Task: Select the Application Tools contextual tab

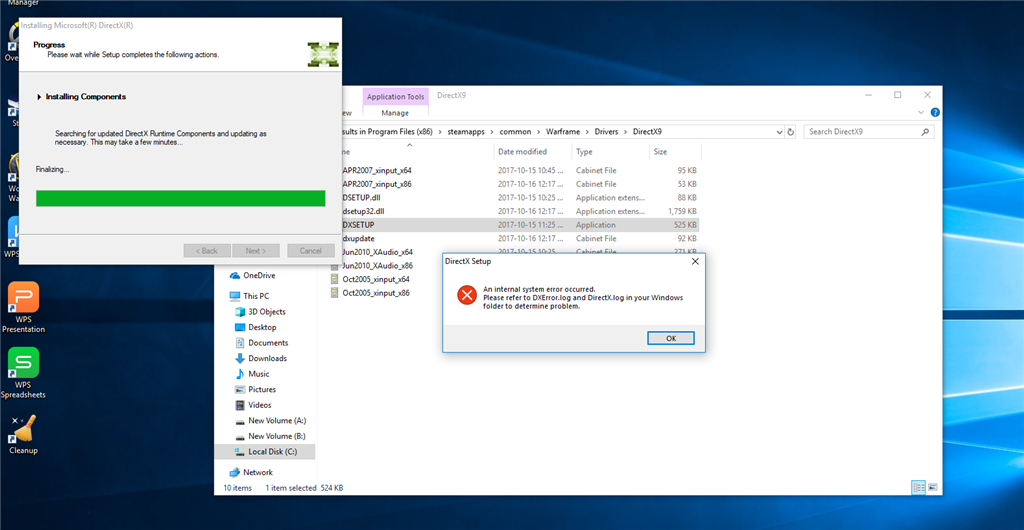Action: [395, 97]
